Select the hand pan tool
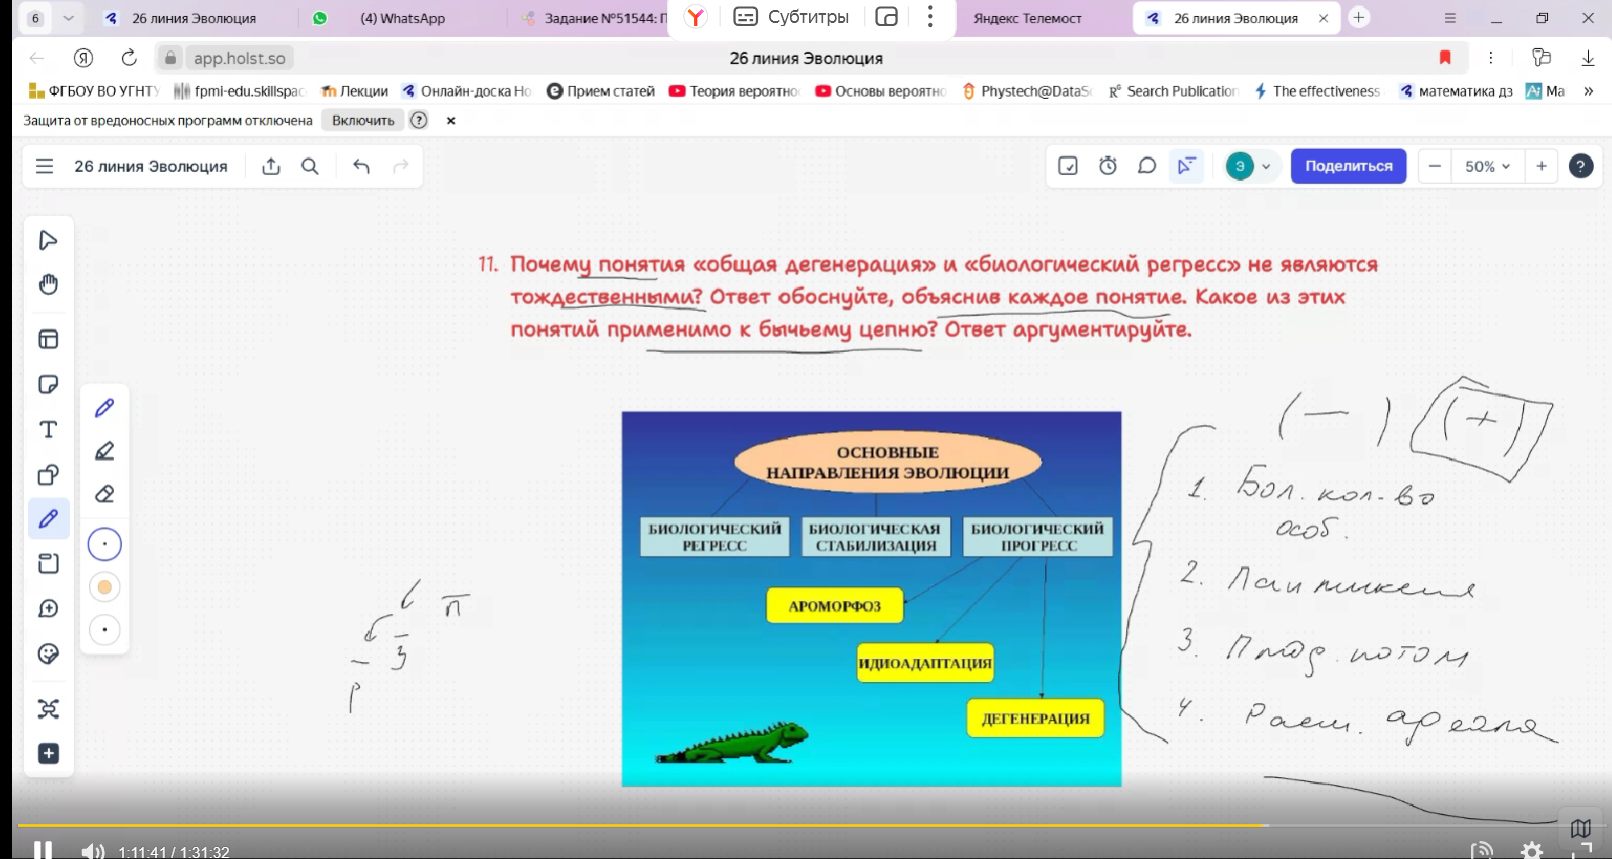The image size is (1612, 859). [x=48, y=285]
